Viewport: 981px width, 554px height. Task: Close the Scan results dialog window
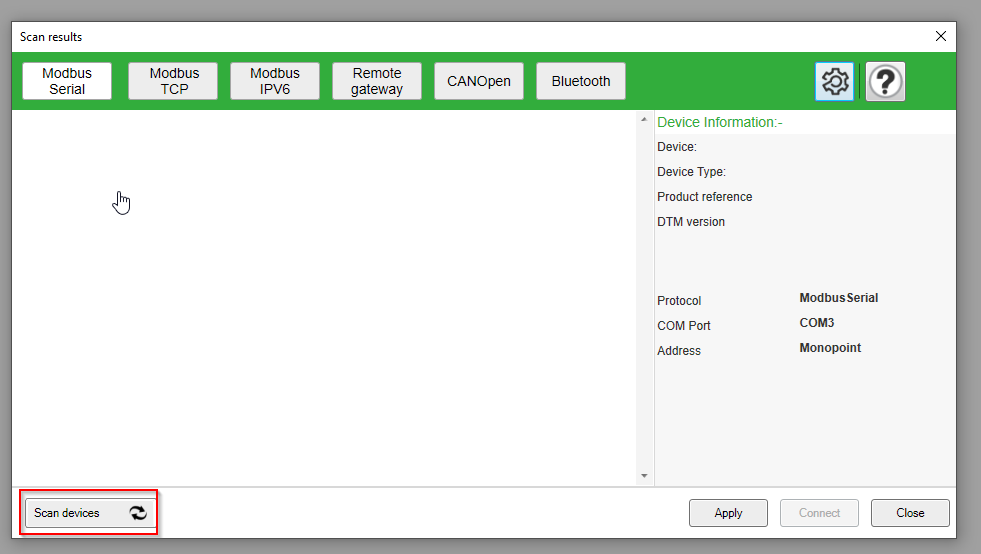941,36
